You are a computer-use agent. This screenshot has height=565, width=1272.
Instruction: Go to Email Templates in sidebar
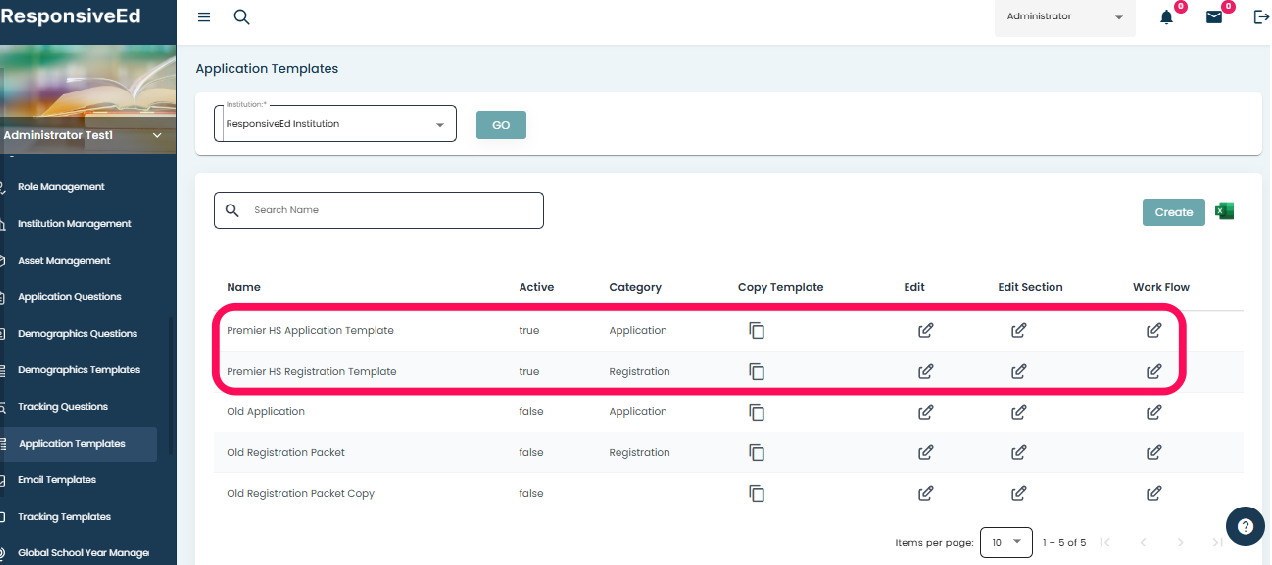57,480
